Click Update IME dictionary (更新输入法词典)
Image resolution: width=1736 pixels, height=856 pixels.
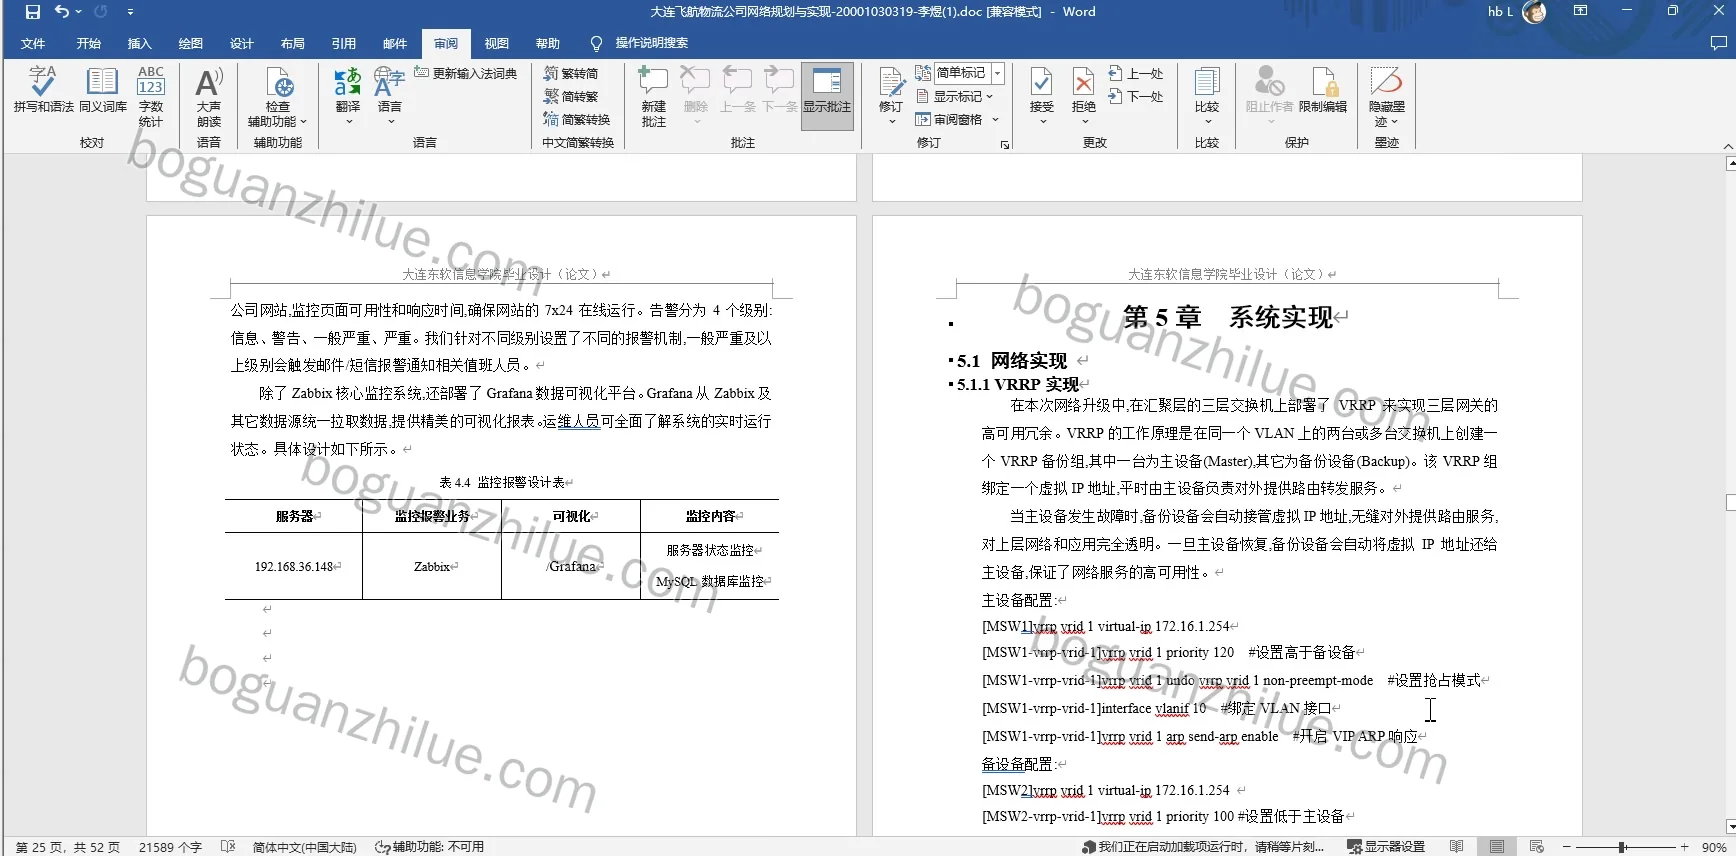tap(466, 73)
